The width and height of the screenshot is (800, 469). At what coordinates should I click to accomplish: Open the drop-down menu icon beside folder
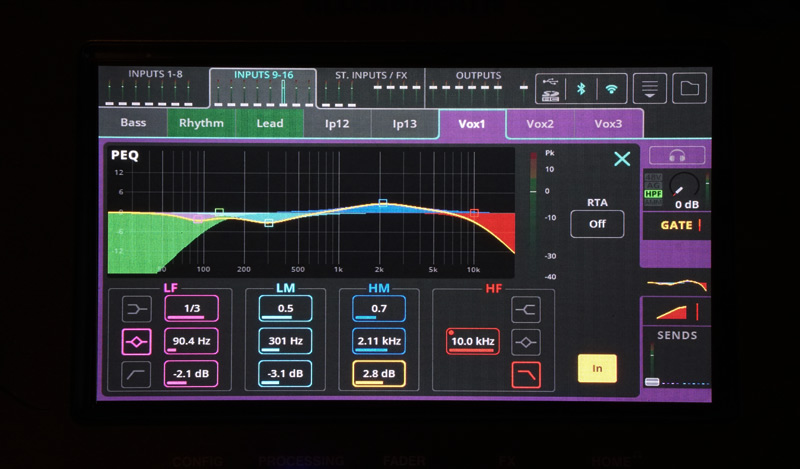650,88
